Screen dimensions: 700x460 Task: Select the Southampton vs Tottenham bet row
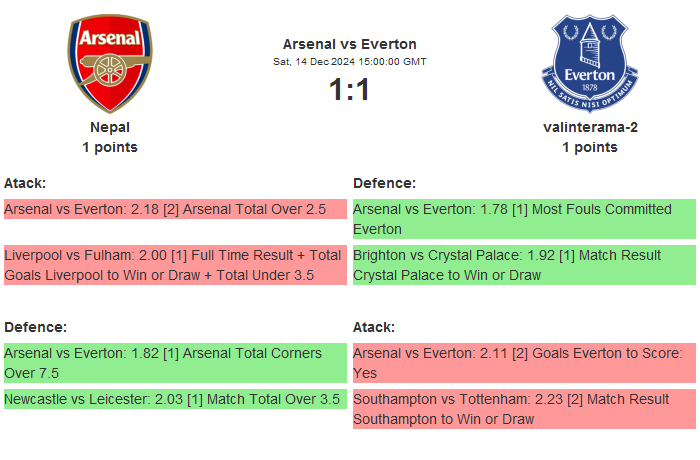pyautogui.click(x=523, y=409)
